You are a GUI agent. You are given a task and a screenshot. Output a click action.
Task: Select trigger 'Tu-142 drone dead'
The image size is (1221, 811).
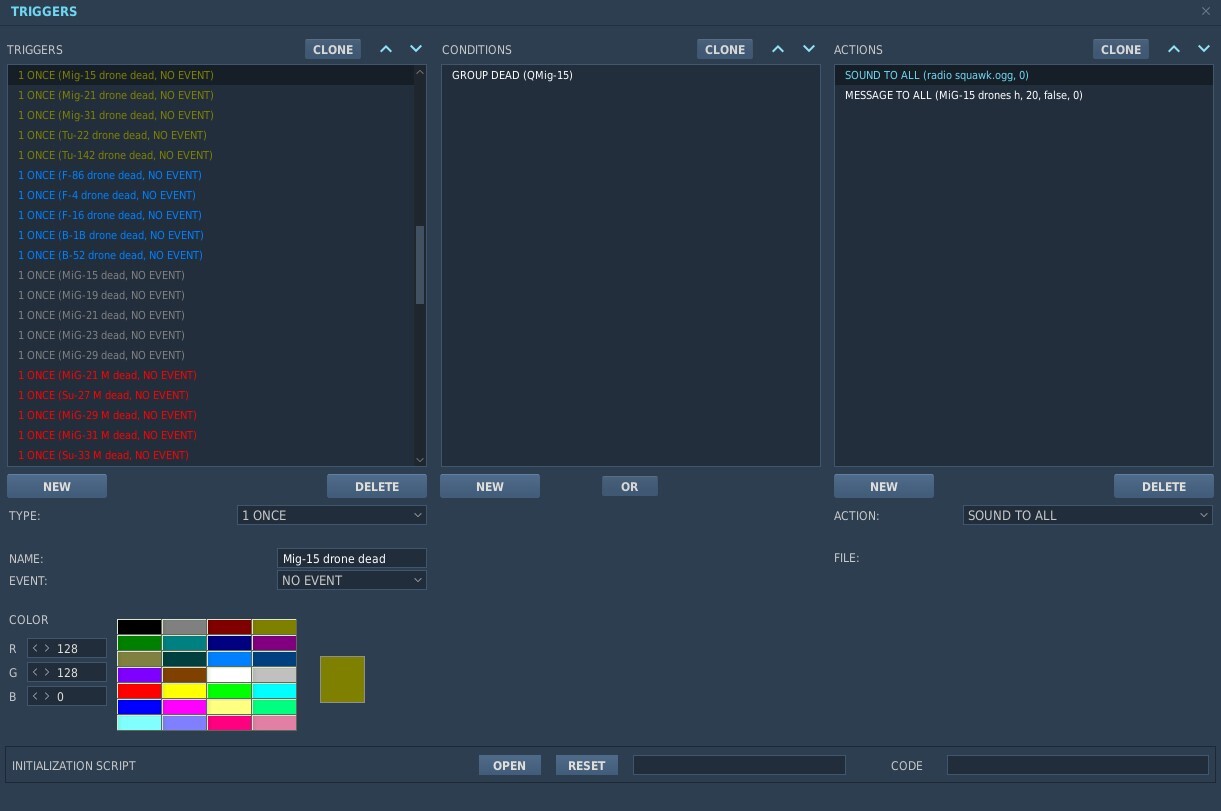tap(210, 155)
